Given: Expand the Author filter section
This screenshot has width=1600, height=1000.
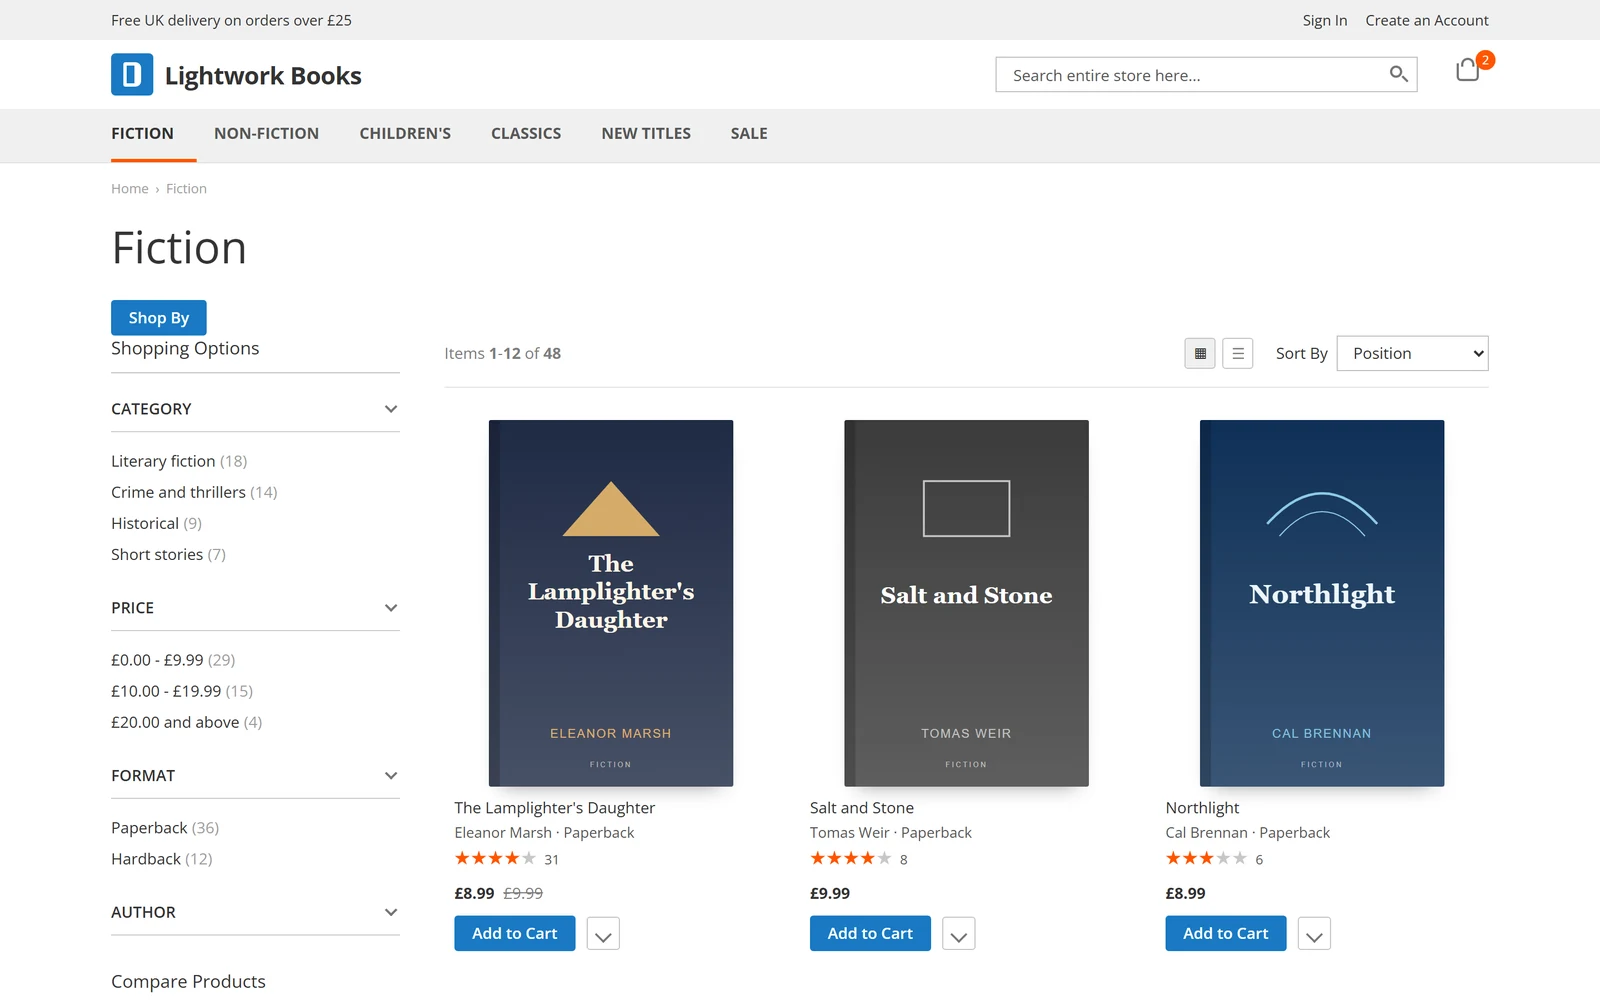Looking at the screenshot, I should click(255, 912).
